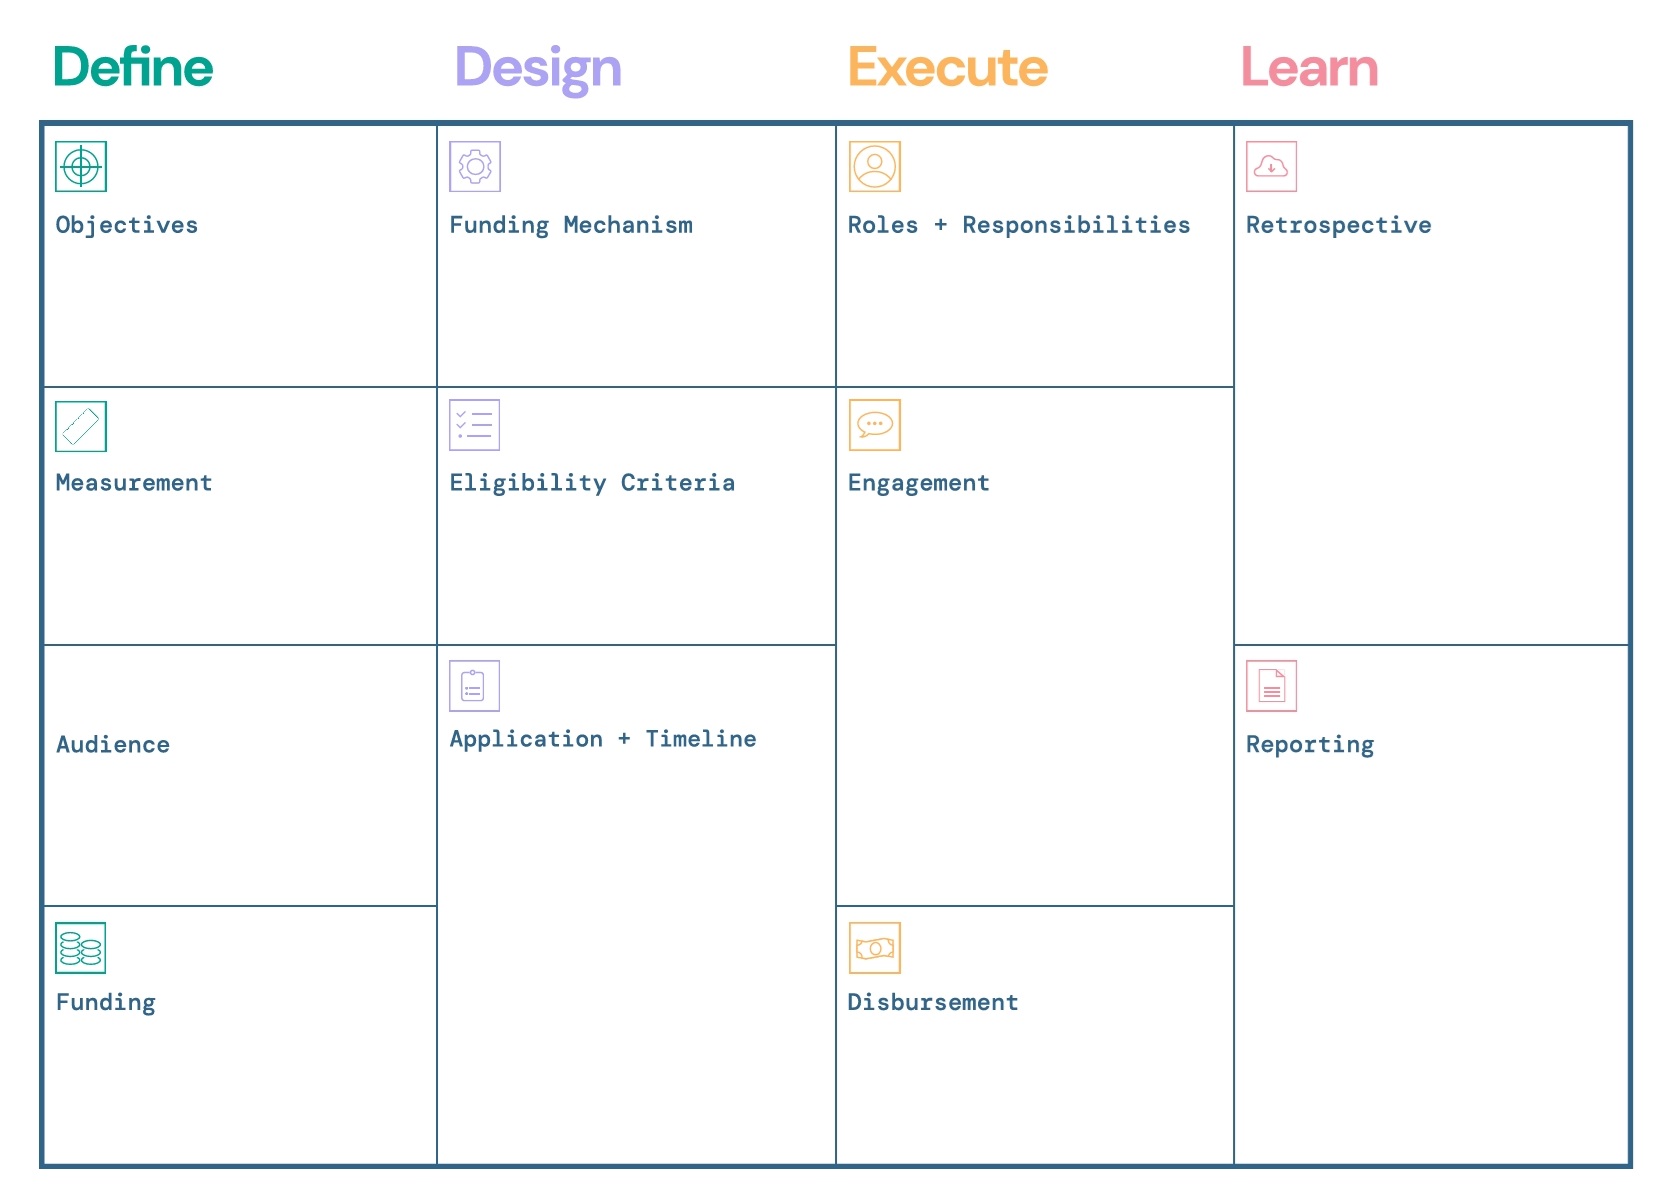
Task: Select the Define column heading
Action: pyautogui.click(x=133, y=68)
